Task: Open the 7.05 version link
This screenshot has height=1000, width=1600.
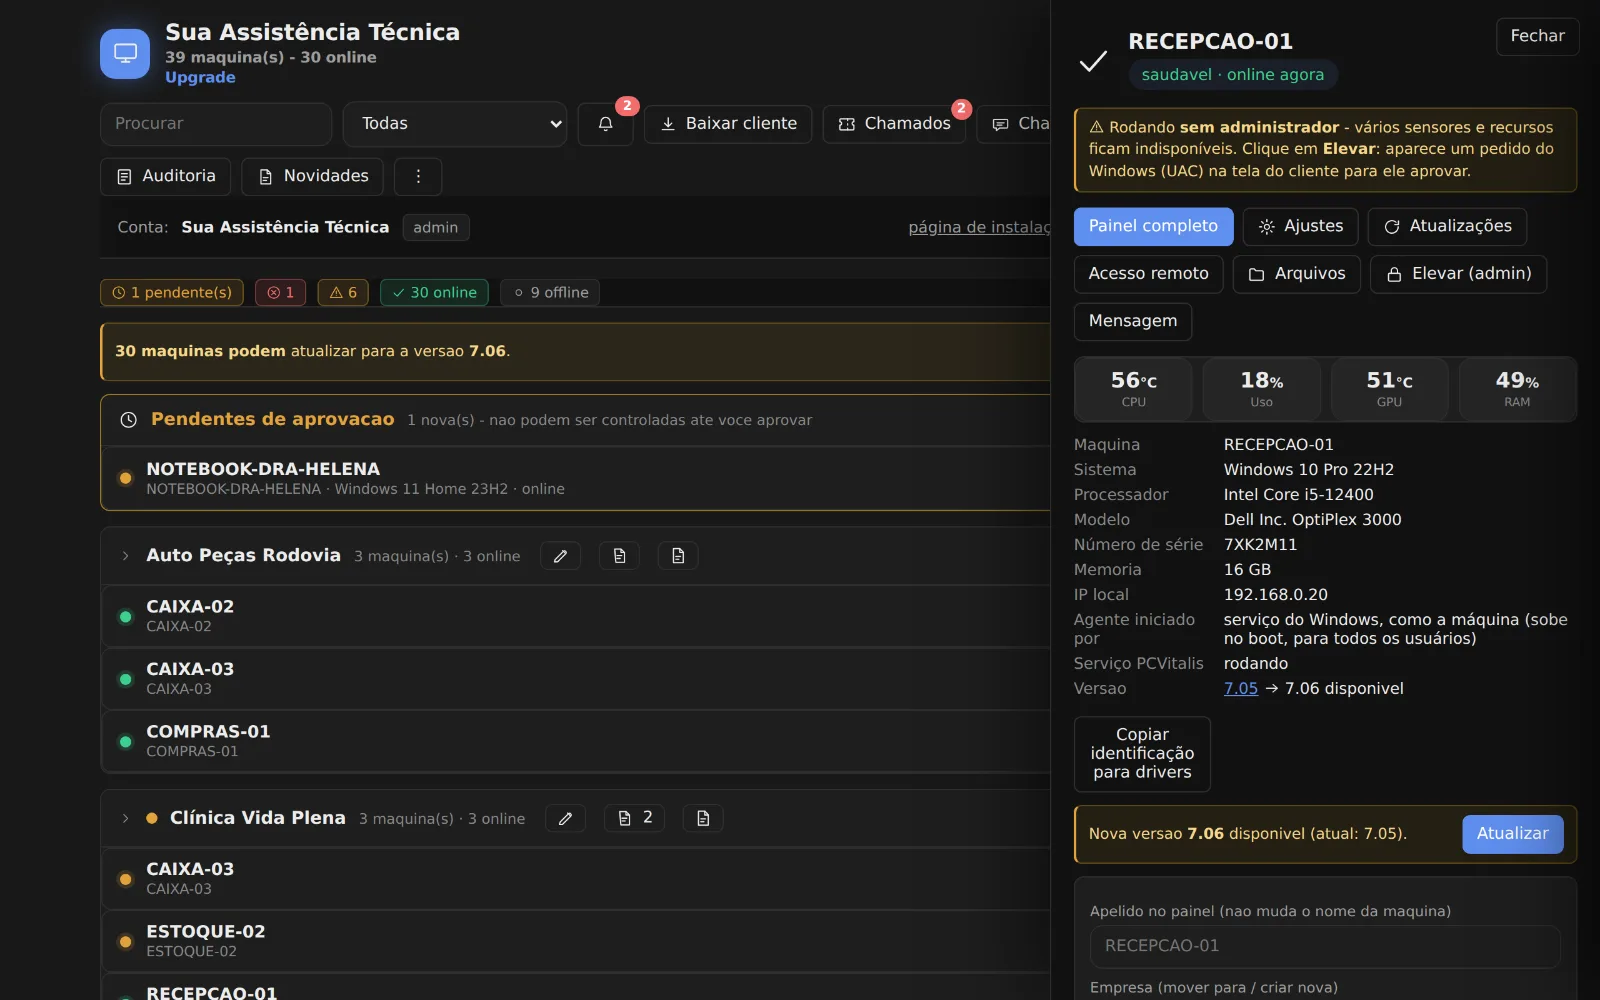Action: 1240,688
